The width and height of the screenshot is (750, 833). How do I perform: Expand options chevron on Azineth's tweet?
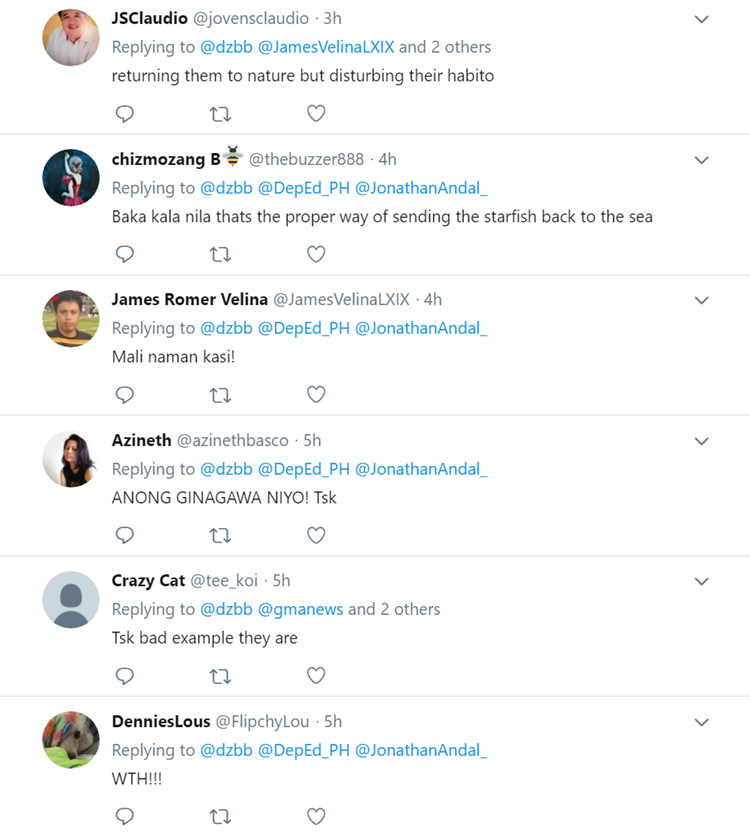tap(701, 441)
